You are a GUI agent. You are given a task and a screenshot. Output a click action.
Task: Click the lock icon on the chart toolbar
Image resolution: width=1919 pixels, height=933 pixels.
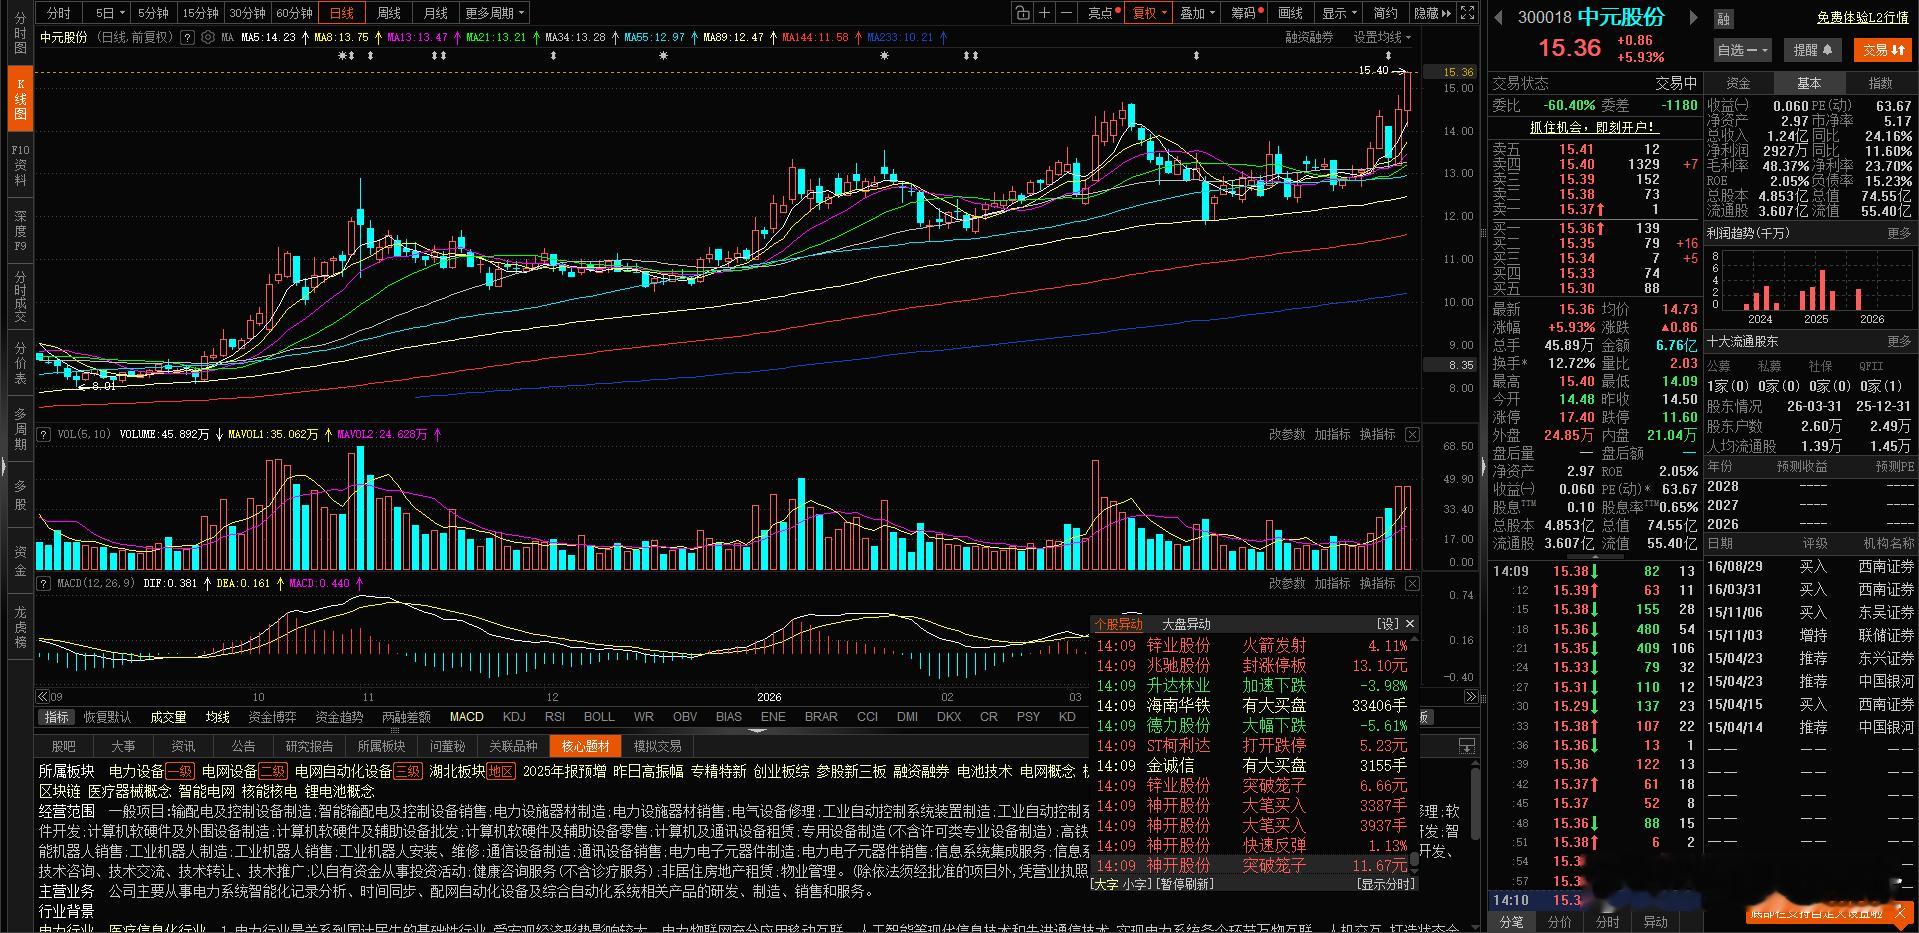(x=1022, y=13)
